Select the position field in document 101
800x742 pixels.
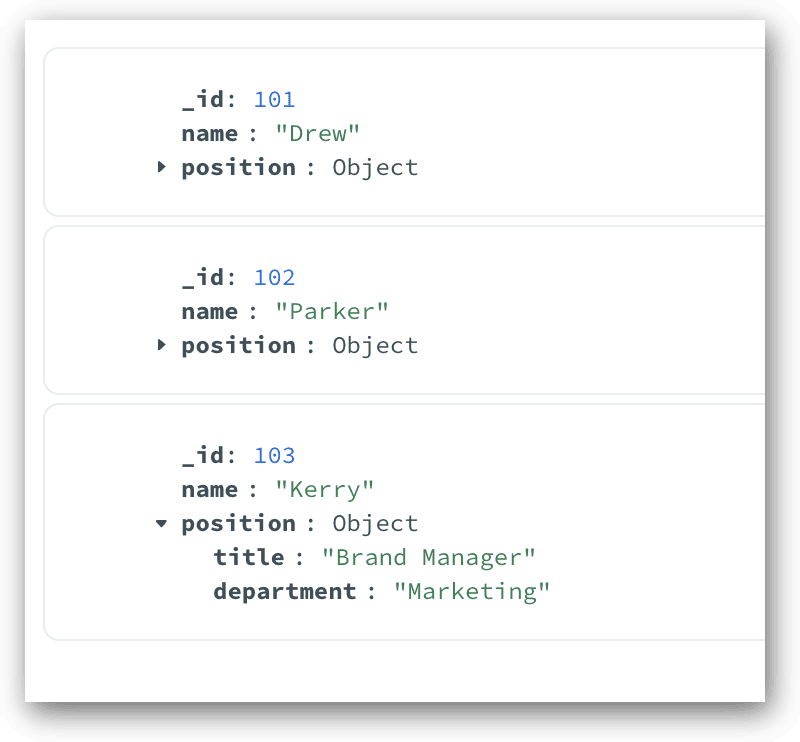point(239,168)
